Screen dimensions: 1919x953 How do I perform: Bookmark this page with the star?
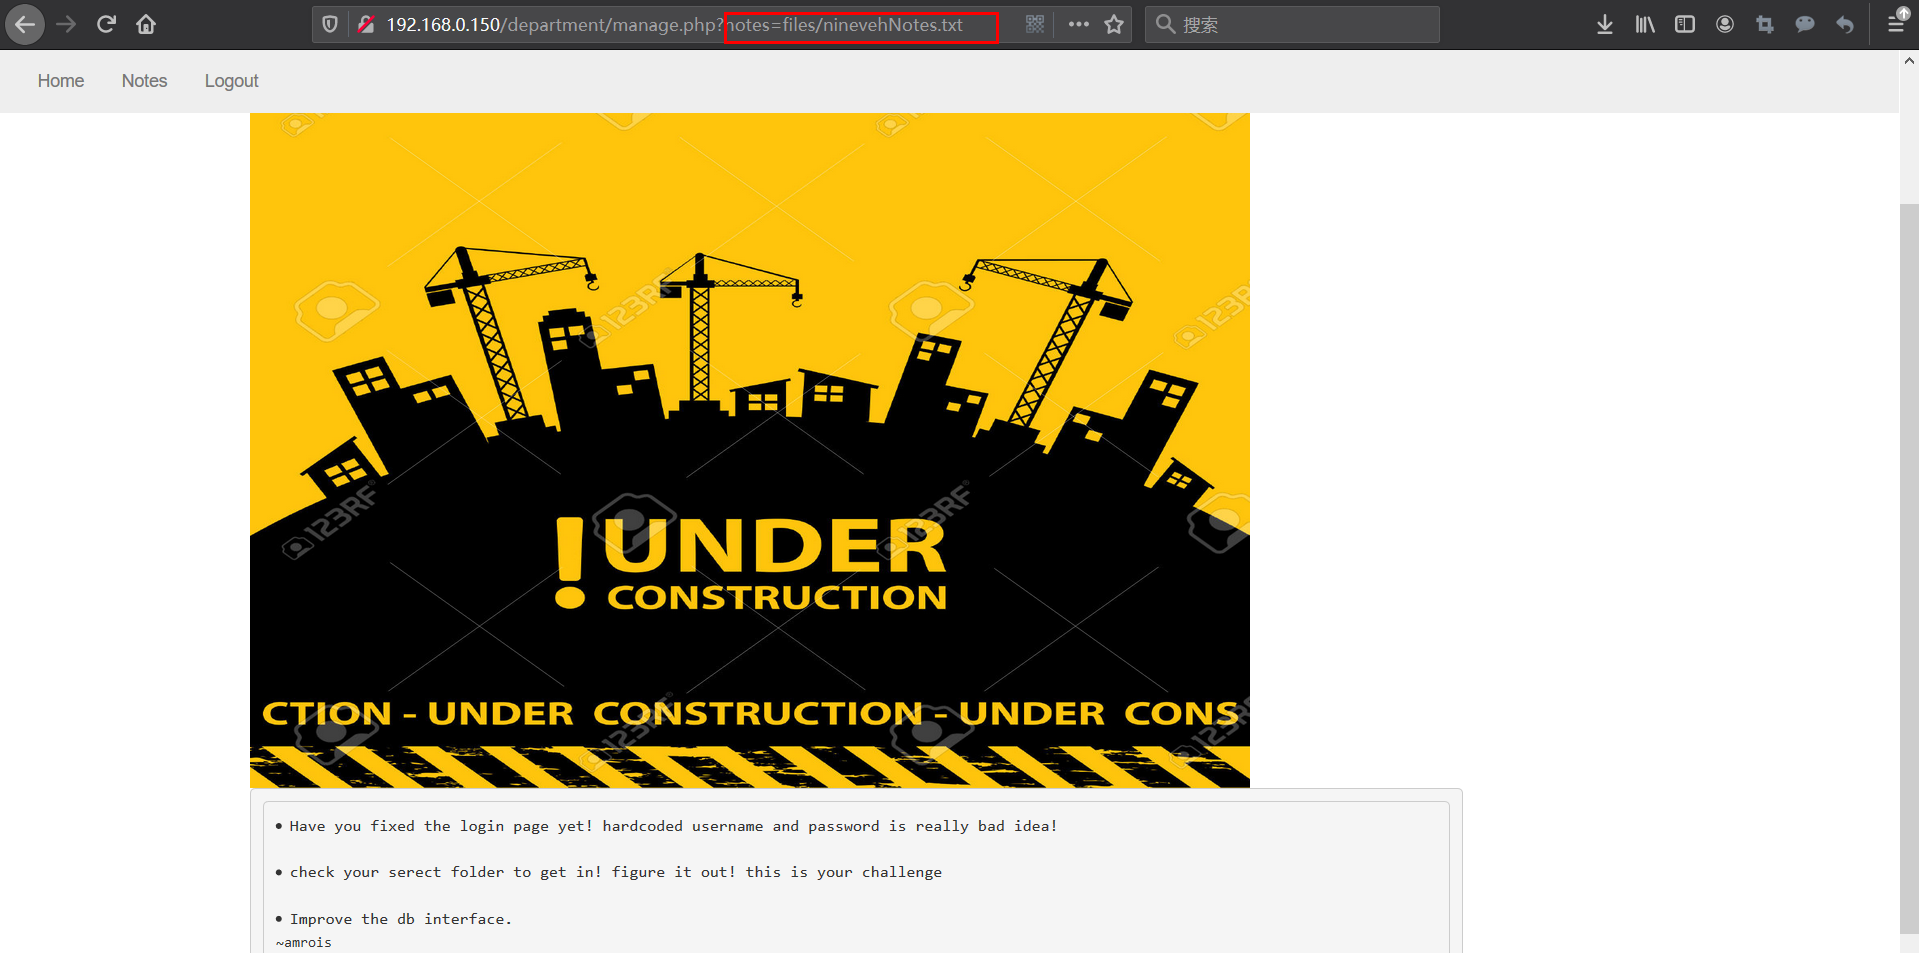tap(1114, 24)
